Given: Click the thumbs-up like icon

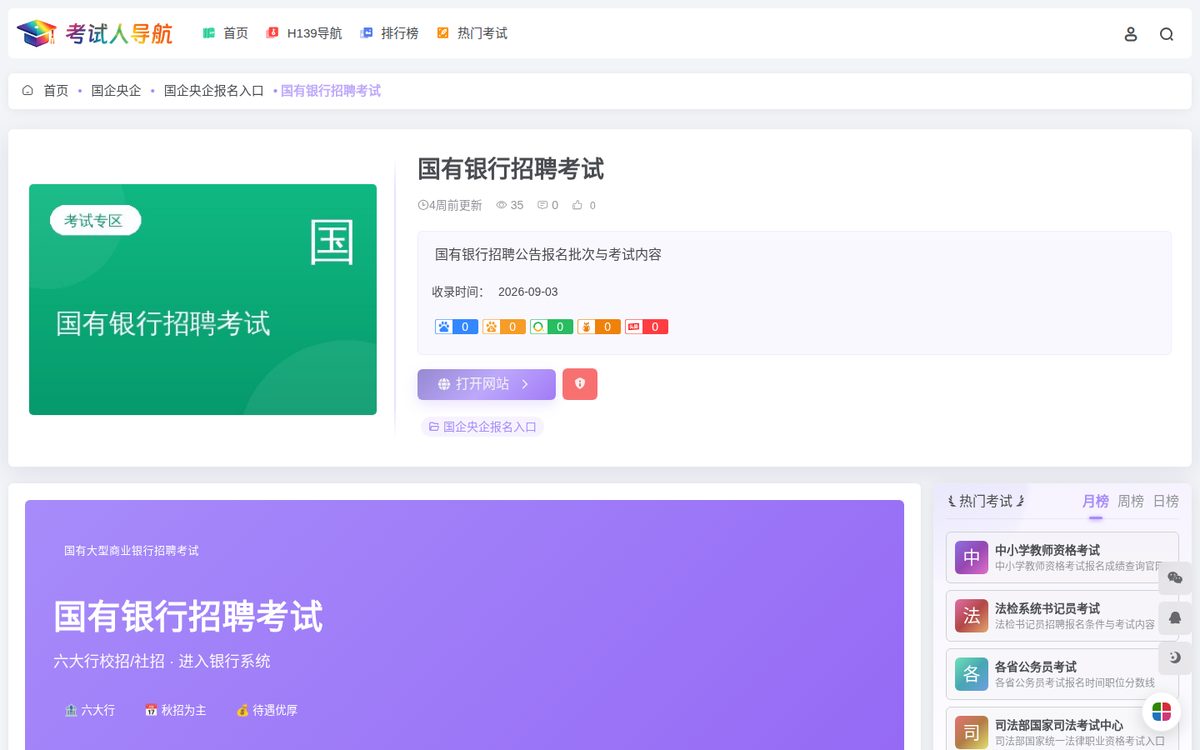Looking at the screenshot, I should [577, 205].
